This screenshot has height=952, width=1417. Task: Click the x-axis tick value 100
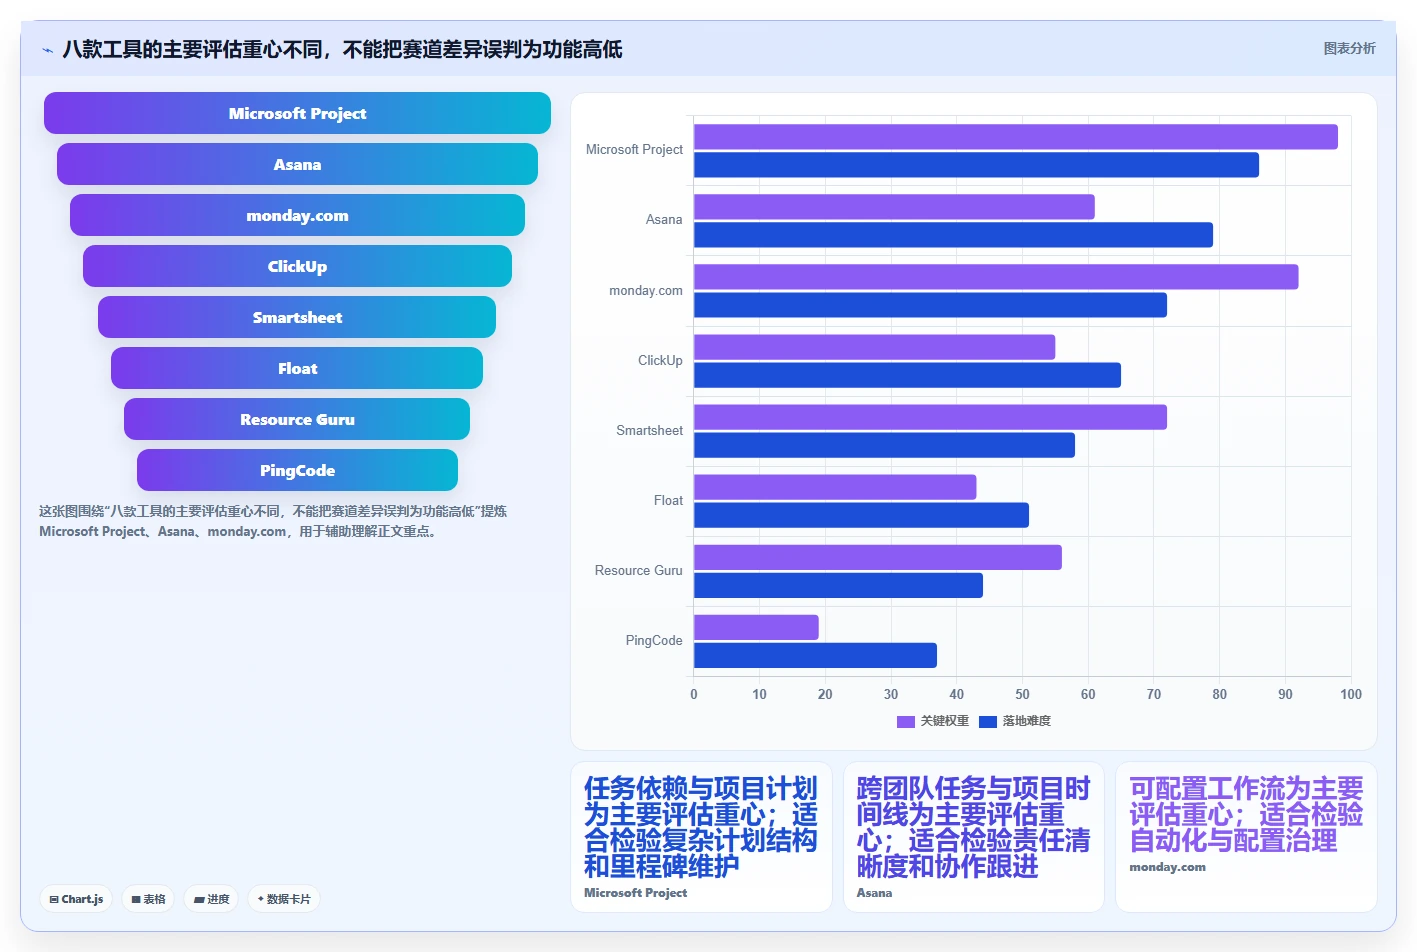click(x=1351, y=694)
